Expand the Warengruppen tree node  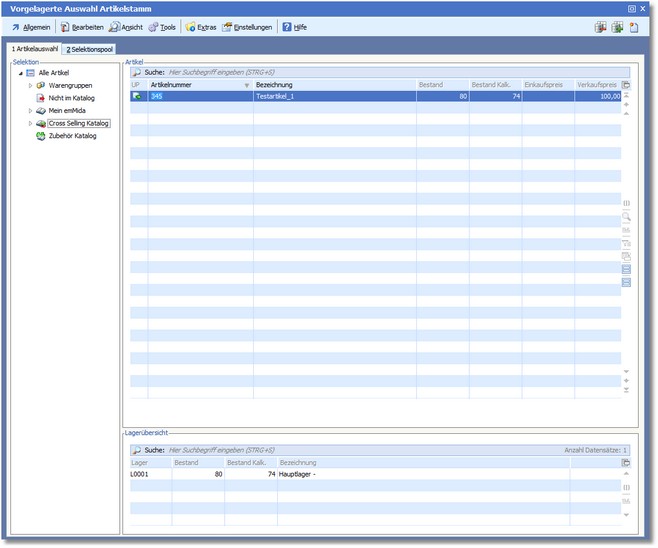click(x=30, y=86)
